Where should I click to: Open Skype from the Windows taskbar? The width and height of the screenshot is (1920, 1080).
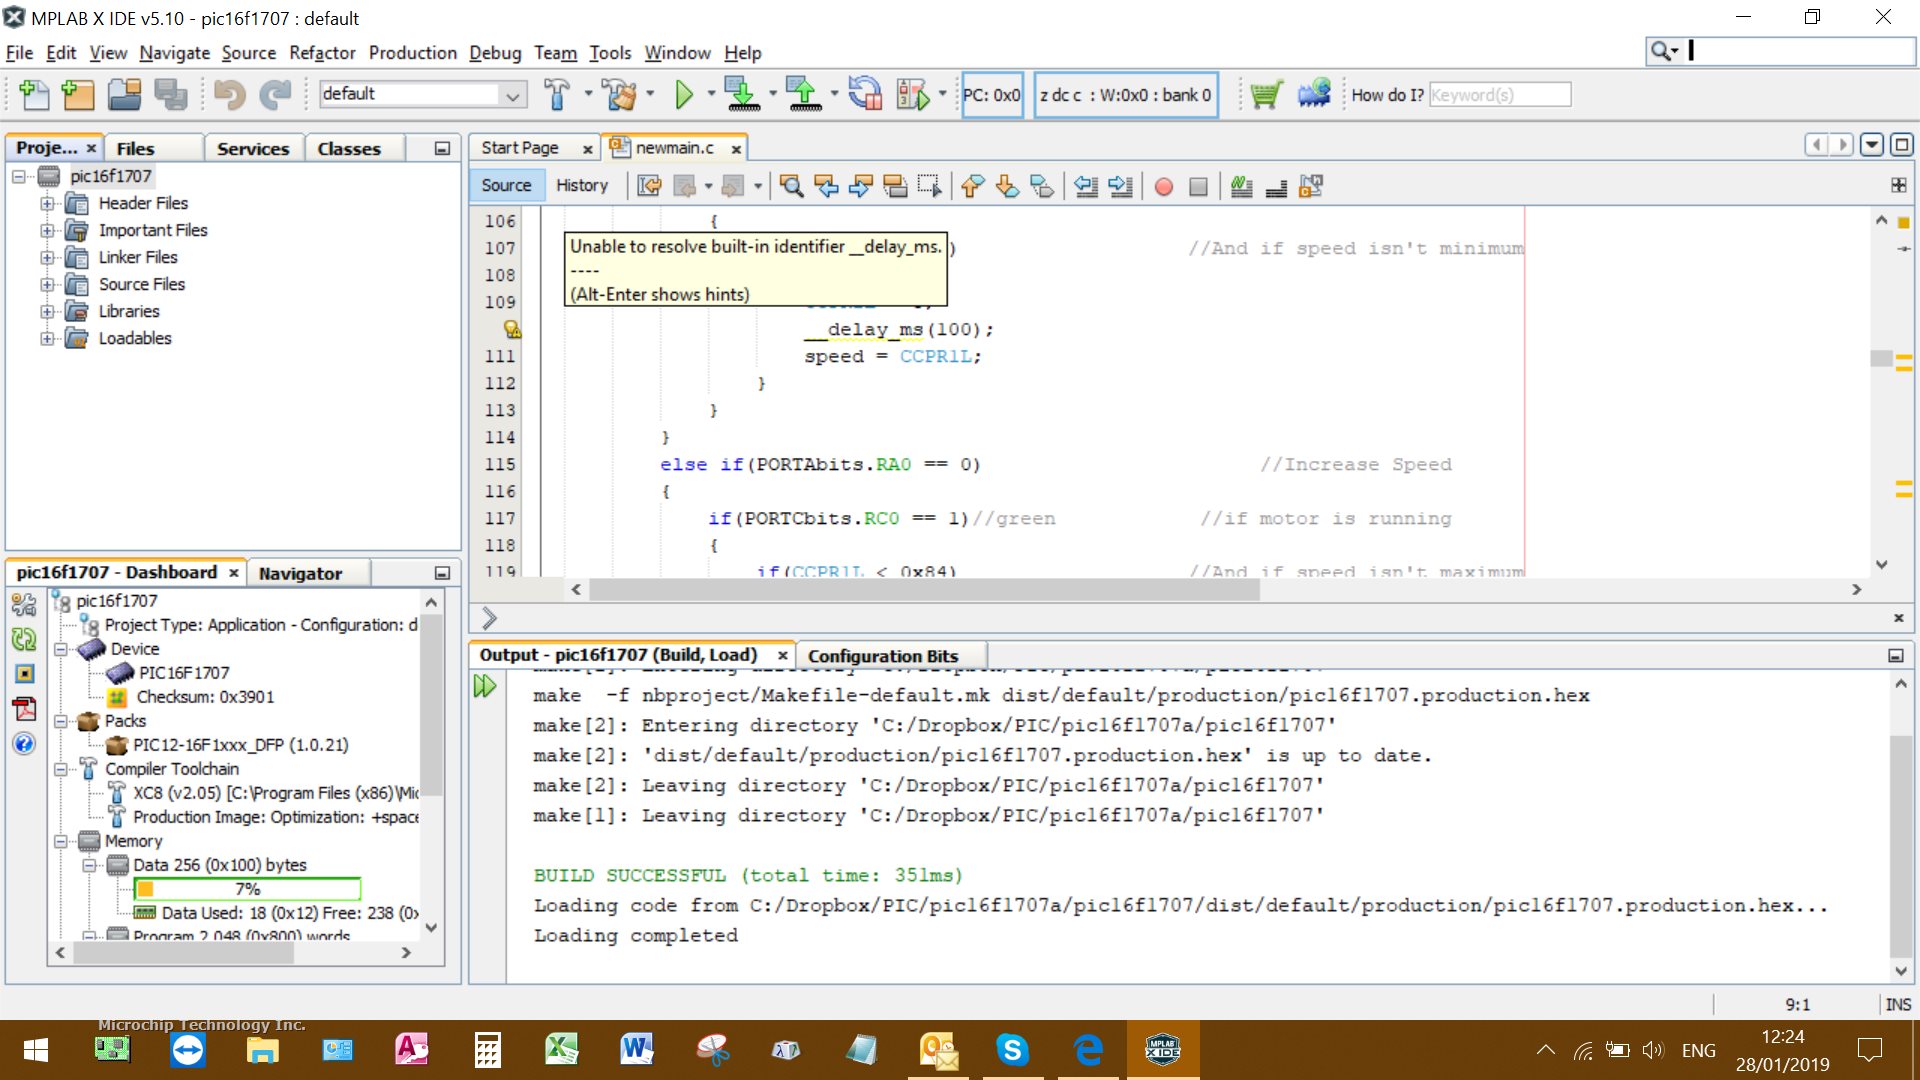[x=1012, y=1050]
